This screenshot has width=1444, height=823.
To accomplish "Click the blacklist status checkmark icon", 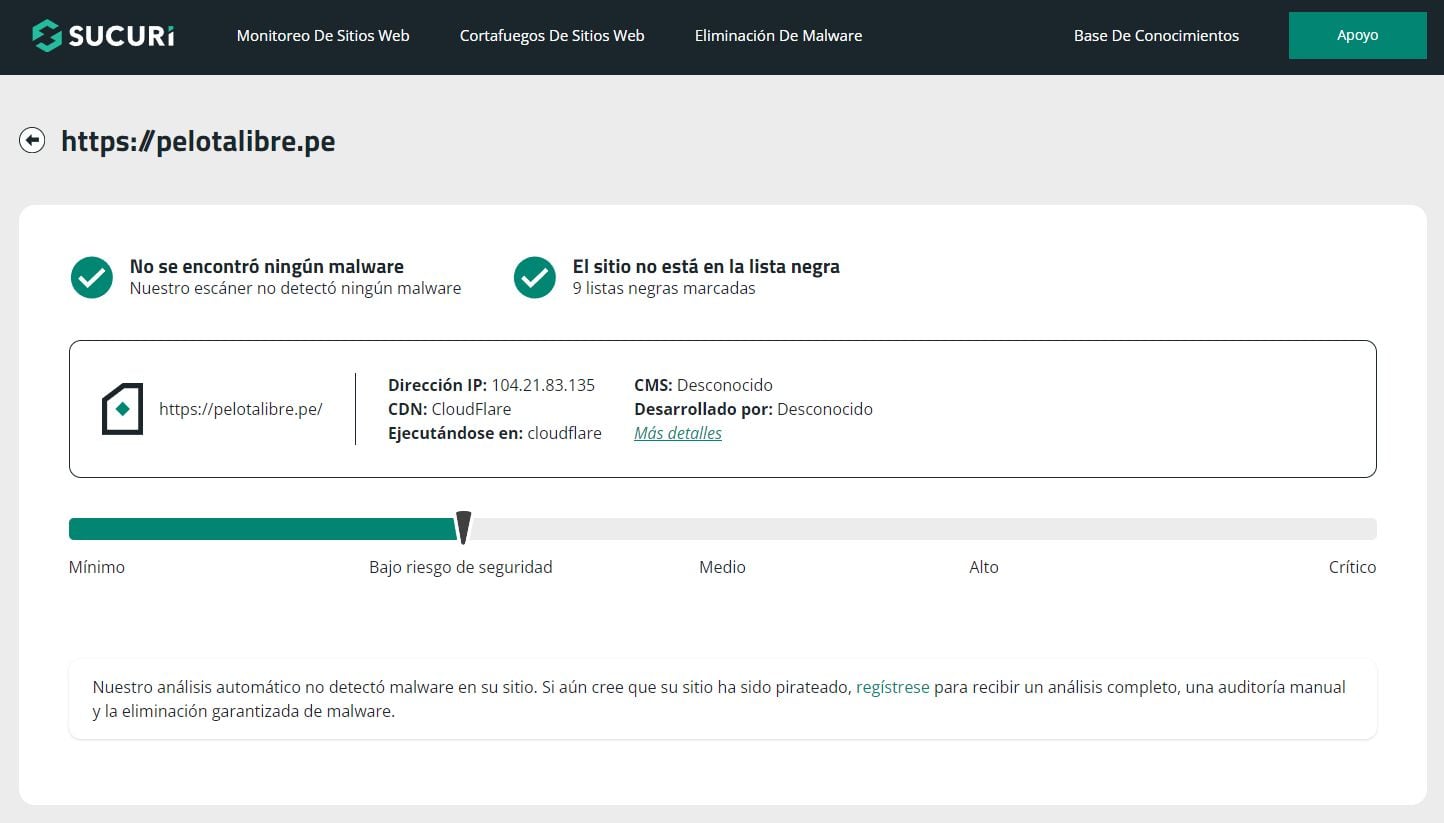I will pos(535,277).
